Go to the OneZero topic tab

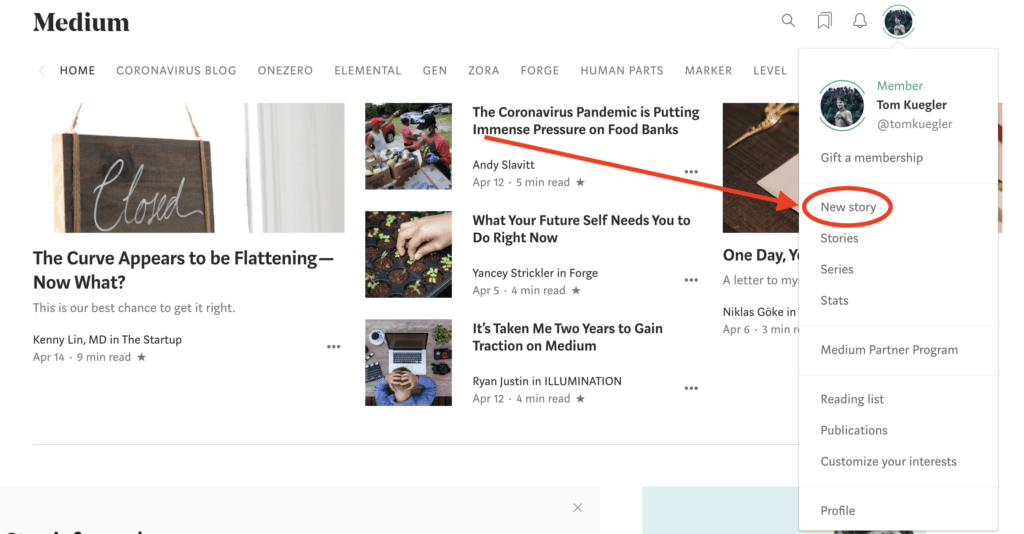(x=285, y=71)
